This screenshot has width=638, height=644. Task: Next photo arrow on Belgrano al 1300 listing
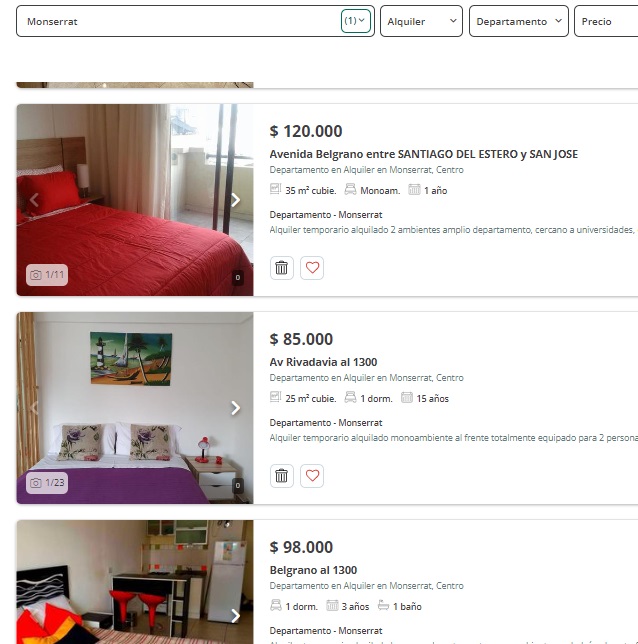[235, 616]
